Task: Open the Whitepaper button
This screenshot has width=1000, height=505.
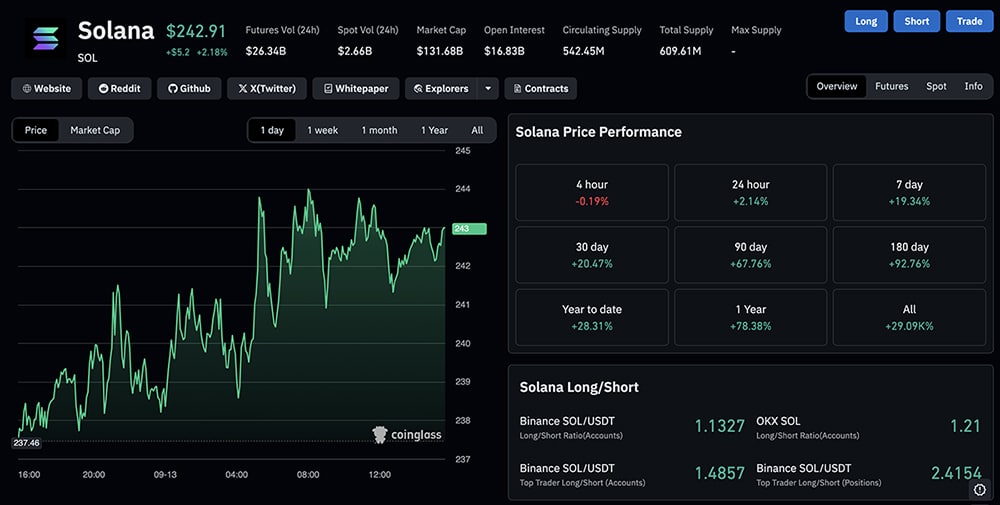Action: 356,89
